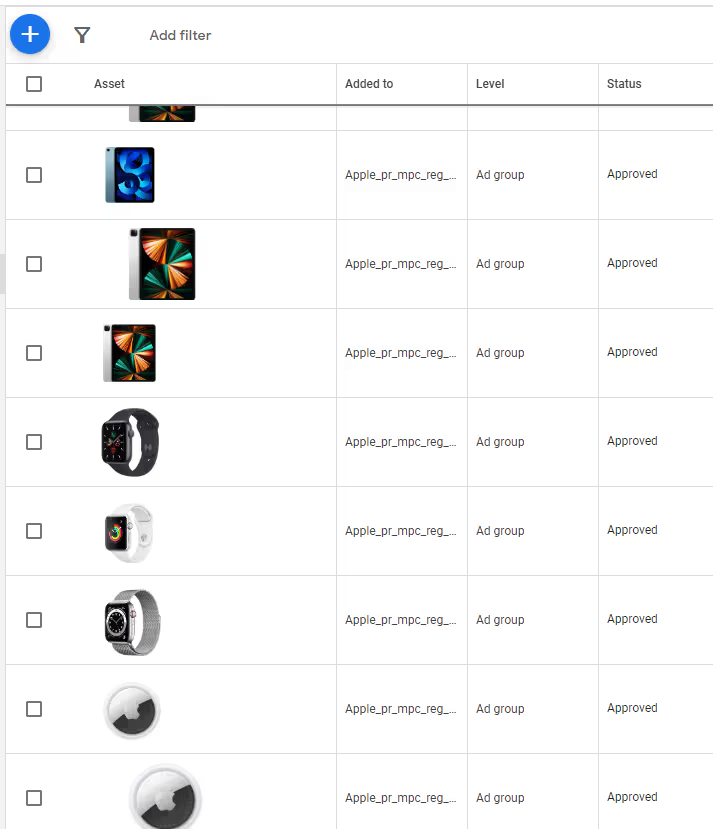Open the Apple_pr_mpc_reg link in the iPad Air row
The image size is (713, 829).
(x=401, y=175)
